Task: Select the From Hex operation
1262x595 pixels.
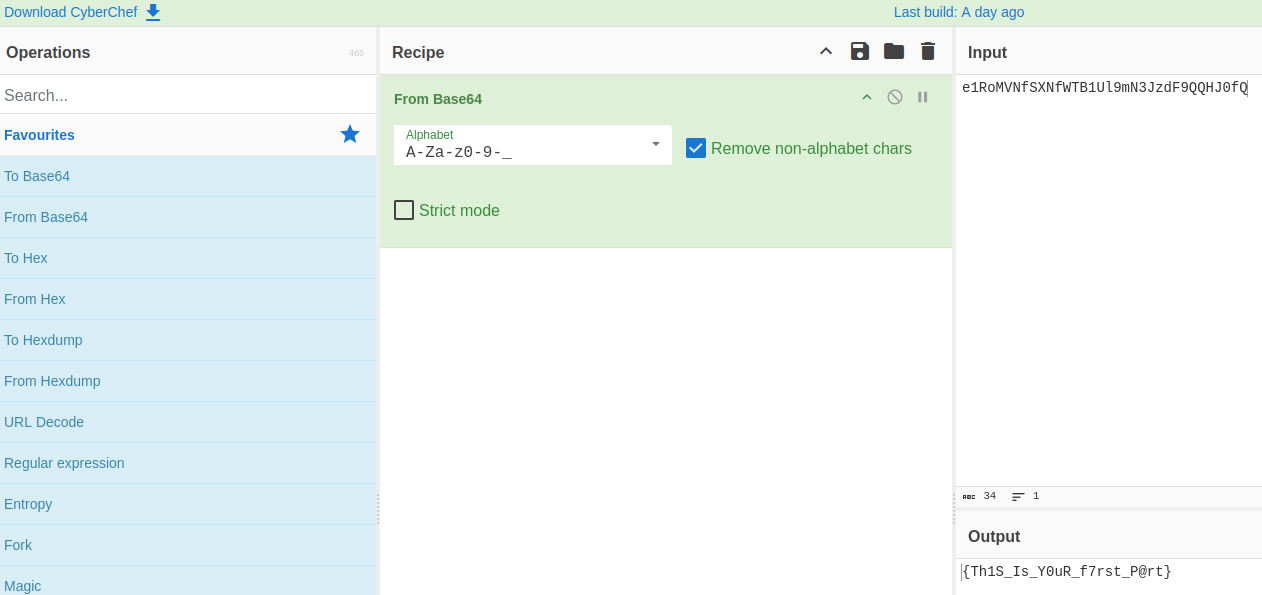Action: pyautogui.click(x=188, y=299)
